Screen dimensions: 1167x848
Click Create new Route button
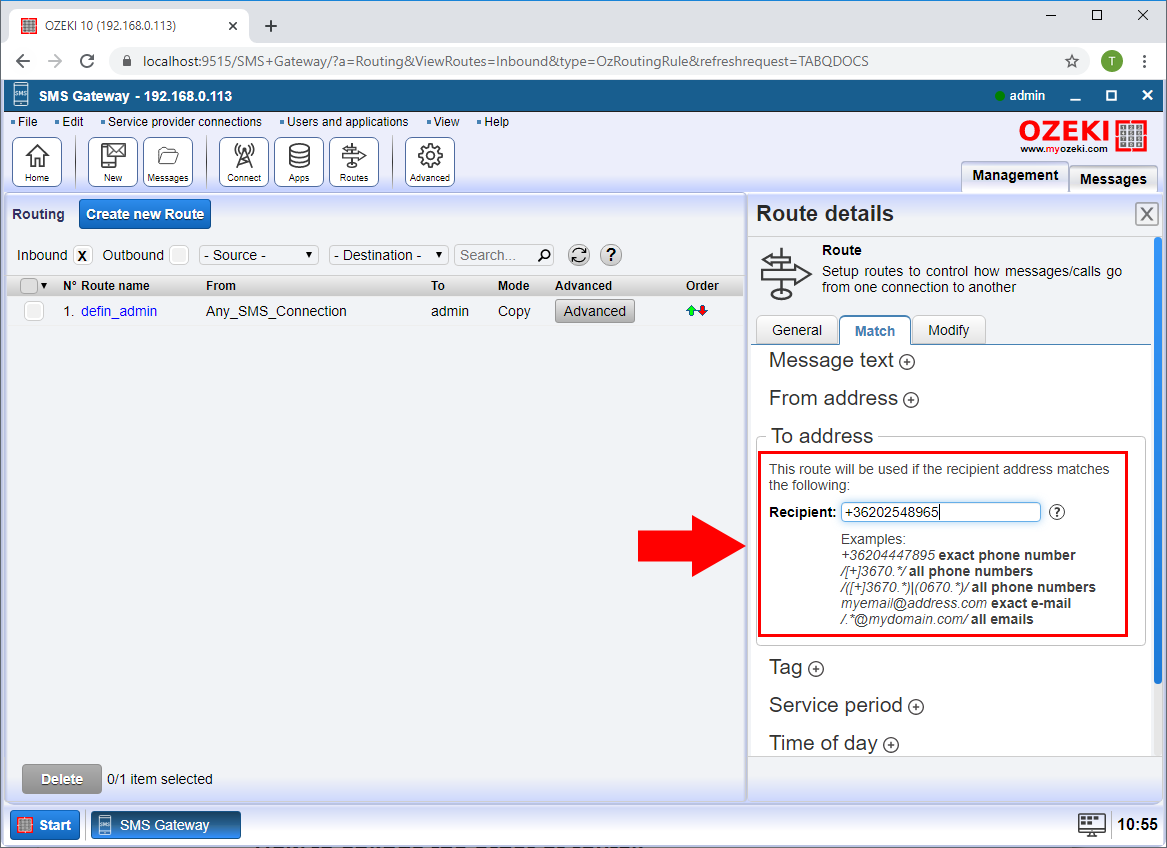[145, 214]
